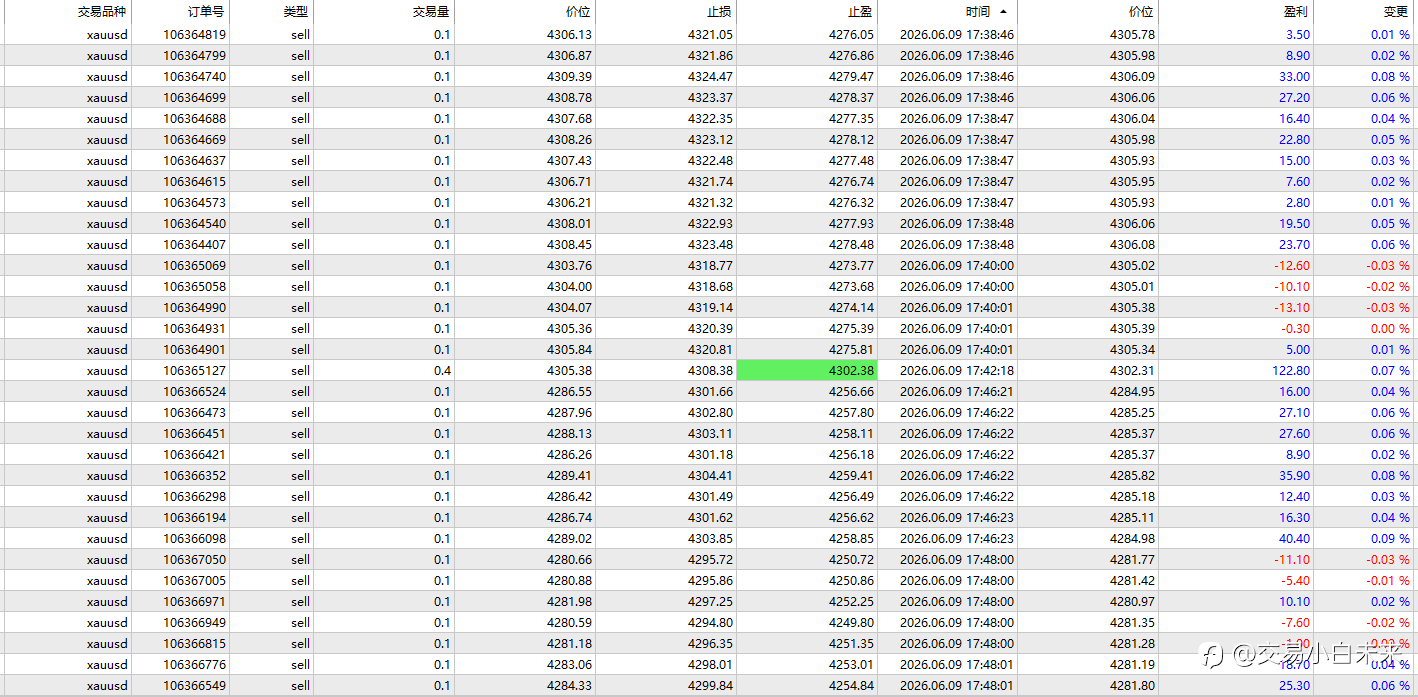1418x697 pixels.
Task: Select the opening price 4287.96
Action: (x=569, y=412)
